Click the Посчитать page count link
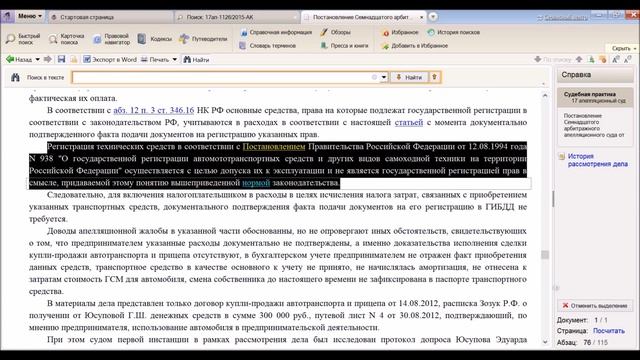640x360 pixels. click(x=609, y=331)
